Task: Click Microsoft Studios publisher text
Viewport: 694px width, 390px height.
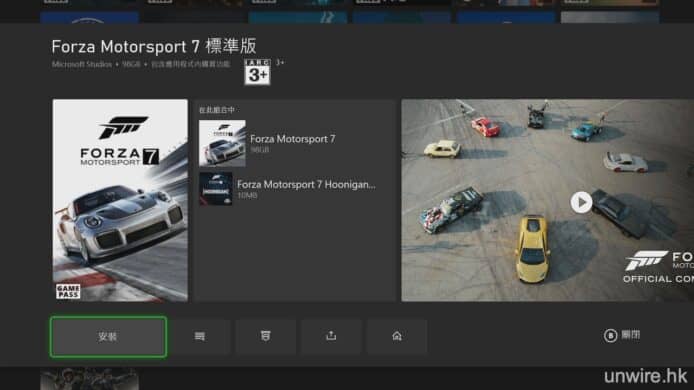Action: 82,64
